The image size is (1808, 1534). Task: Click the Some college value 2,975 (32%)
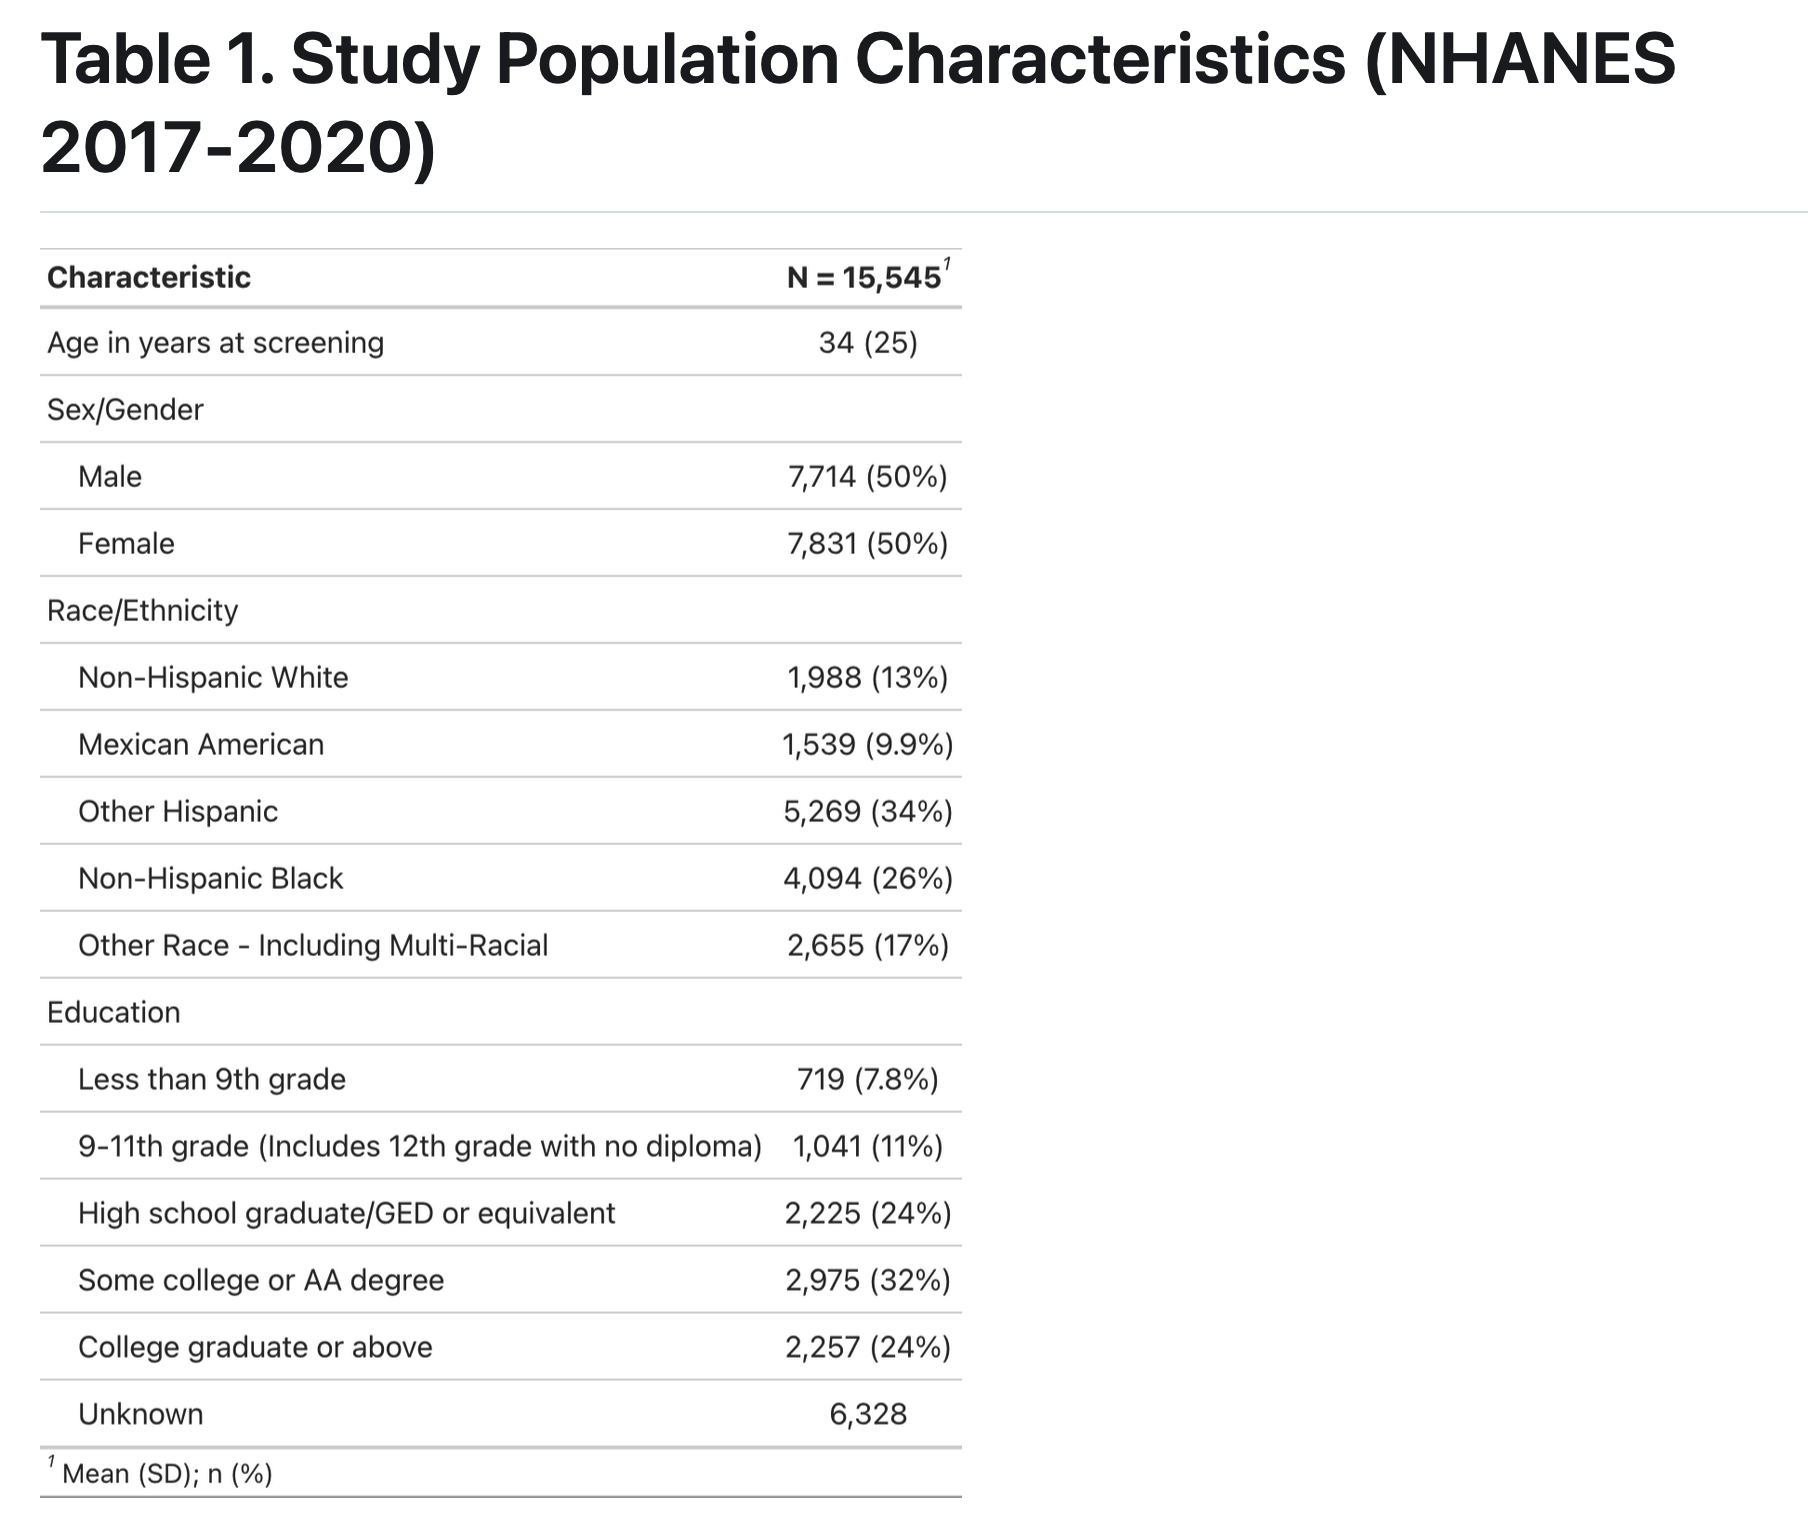tap(867, 1281)
